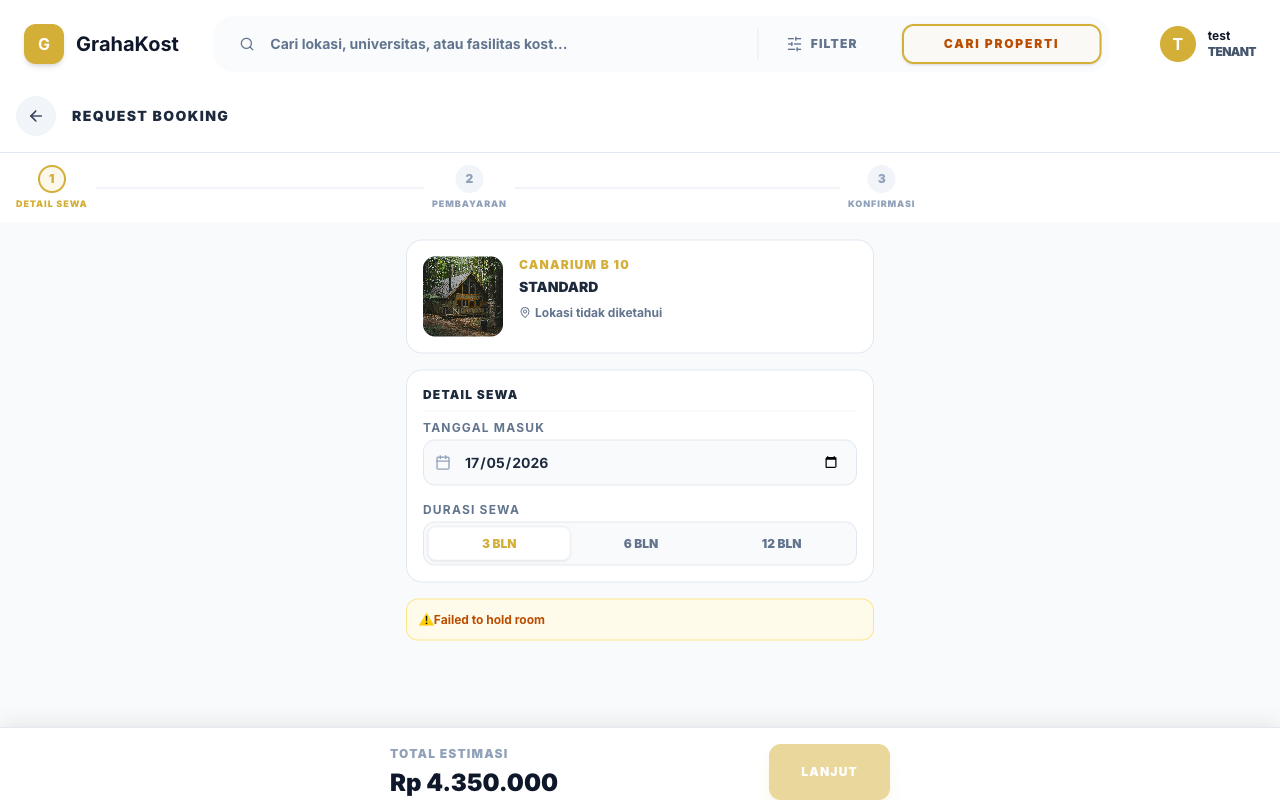Click the user avatar T icon

[x=1178, y=44]
